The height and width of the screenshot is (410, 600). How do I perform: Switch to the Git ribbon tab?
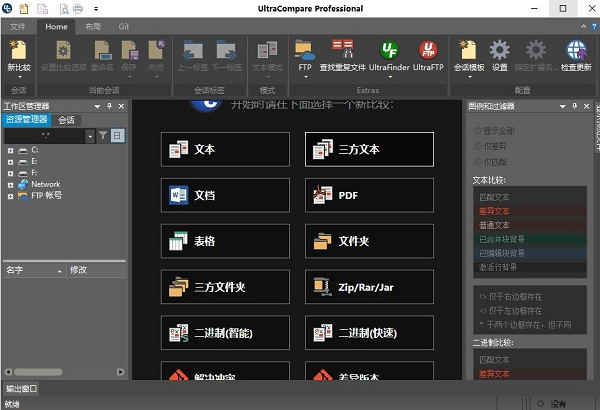(x=123, y=27)
